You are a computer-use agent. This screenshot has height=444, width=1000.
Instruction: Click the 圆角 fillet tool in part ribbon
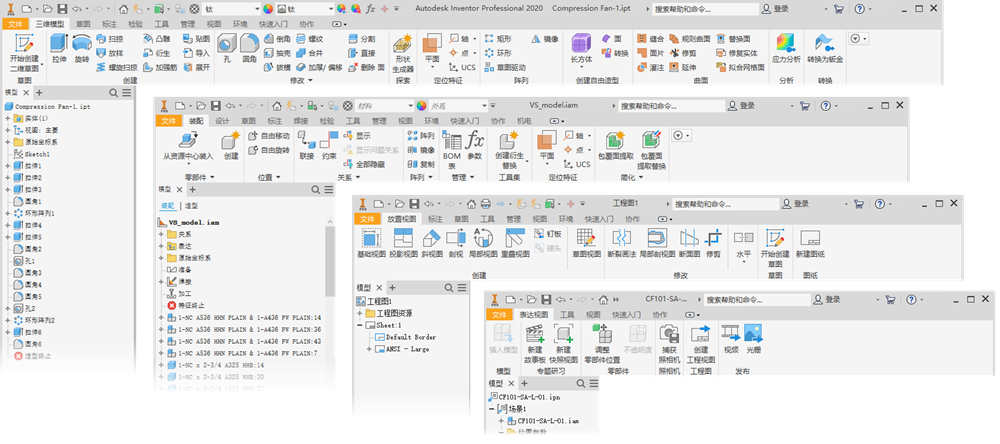coord(249,49)
